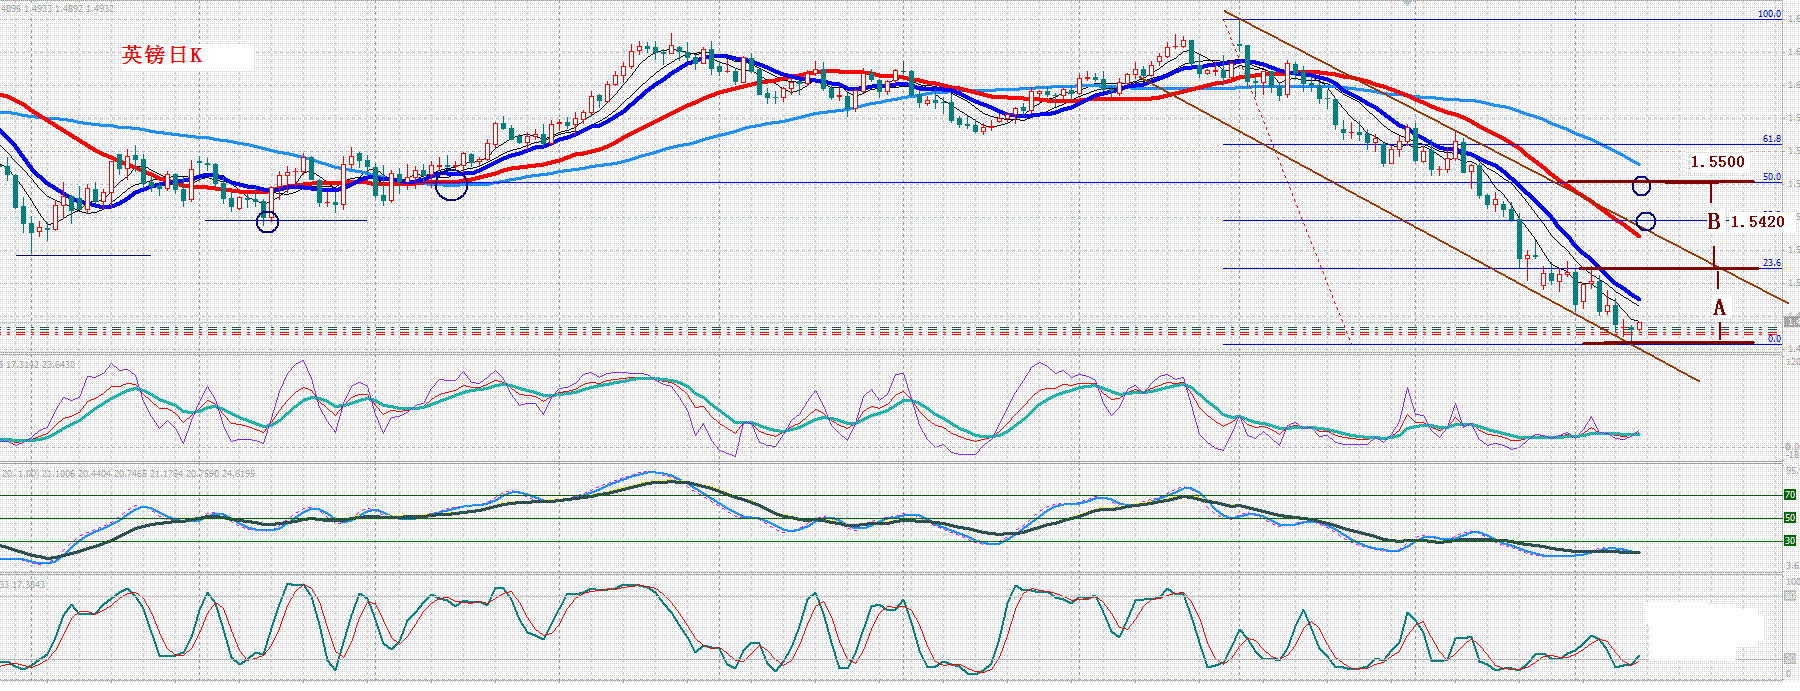The height and width of the screenshot is (691, 1800).
Task: Click the 0.0 Fibonacci level label
Action: (1775, 339)
